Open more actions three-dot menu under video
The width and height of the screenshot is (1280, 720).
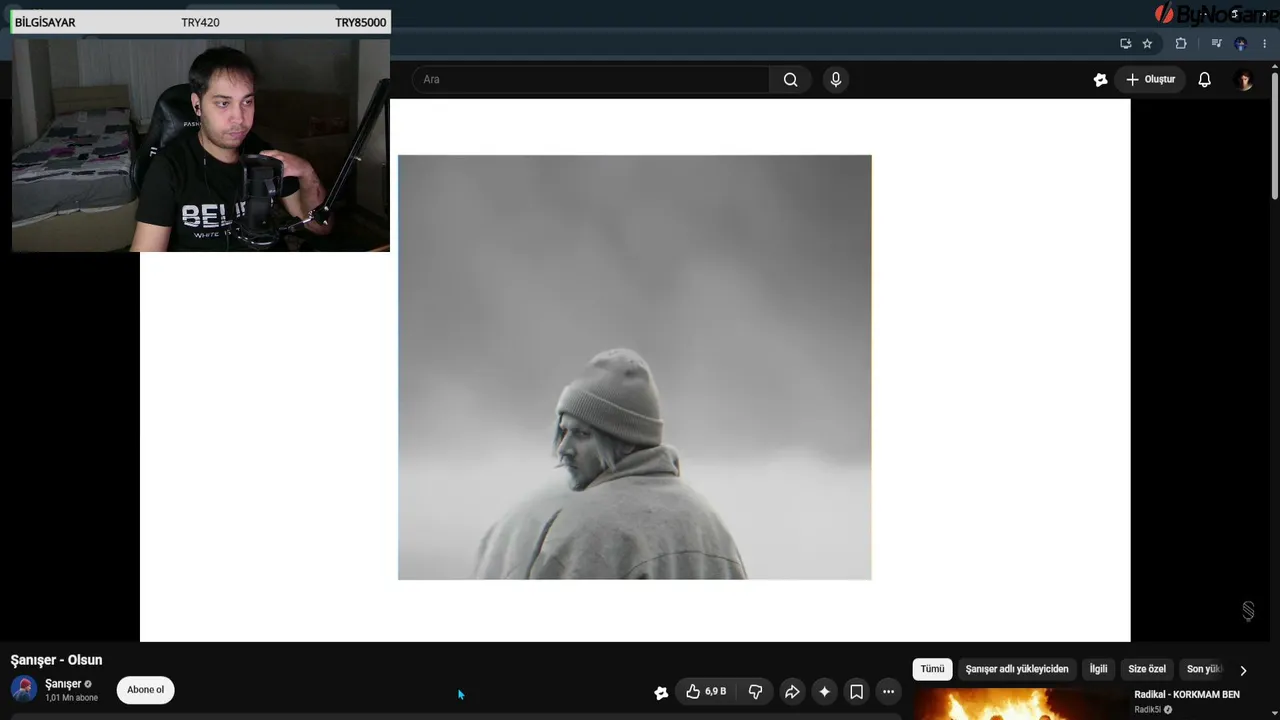[888, 692]
